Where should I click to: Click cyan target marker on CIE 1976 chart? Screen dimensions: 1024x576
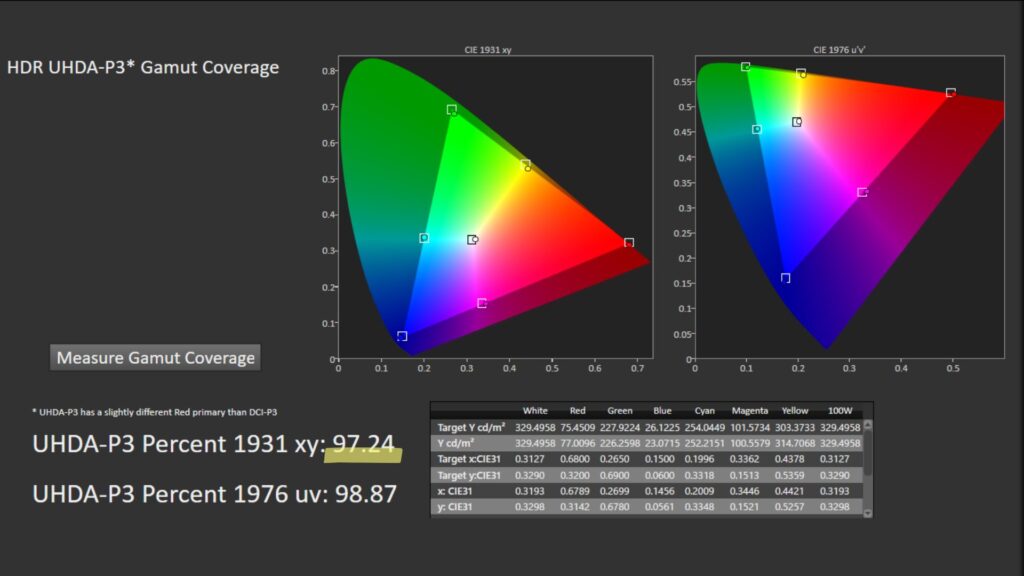click(757, 129)
